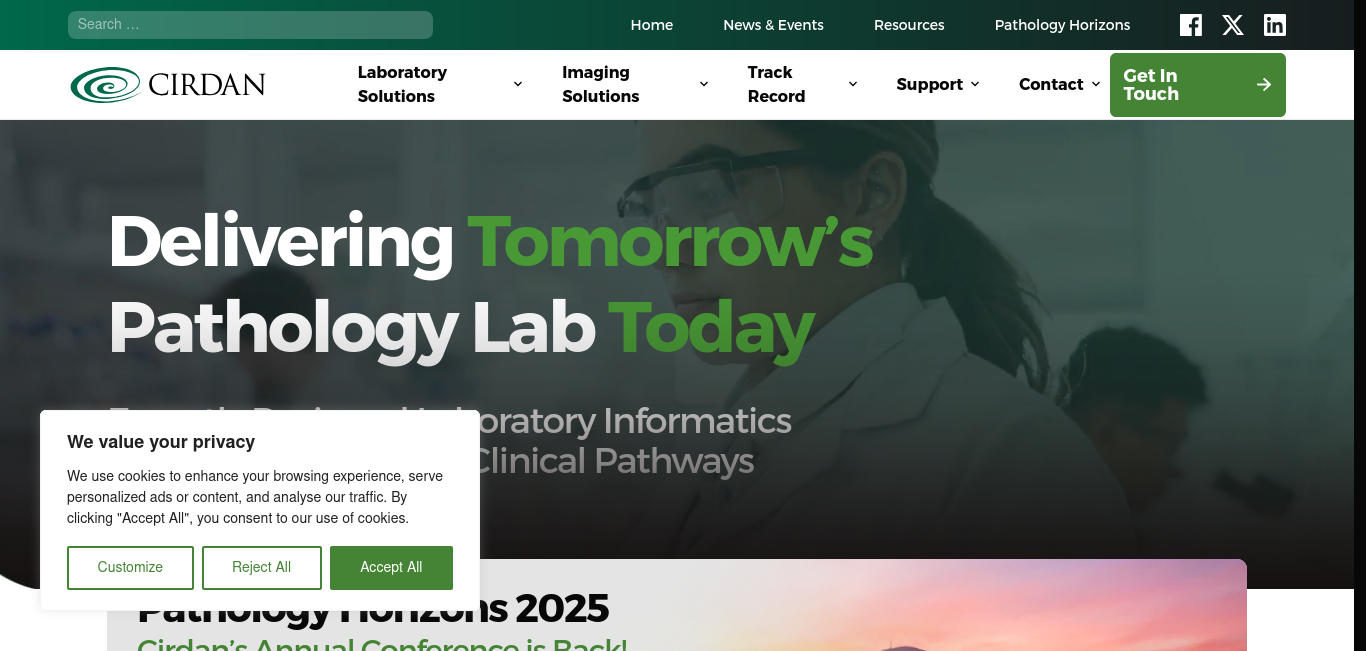Viewport: 1366px width, 651px height.
Task: Accept all cookies
Action: tap(391, 568)
